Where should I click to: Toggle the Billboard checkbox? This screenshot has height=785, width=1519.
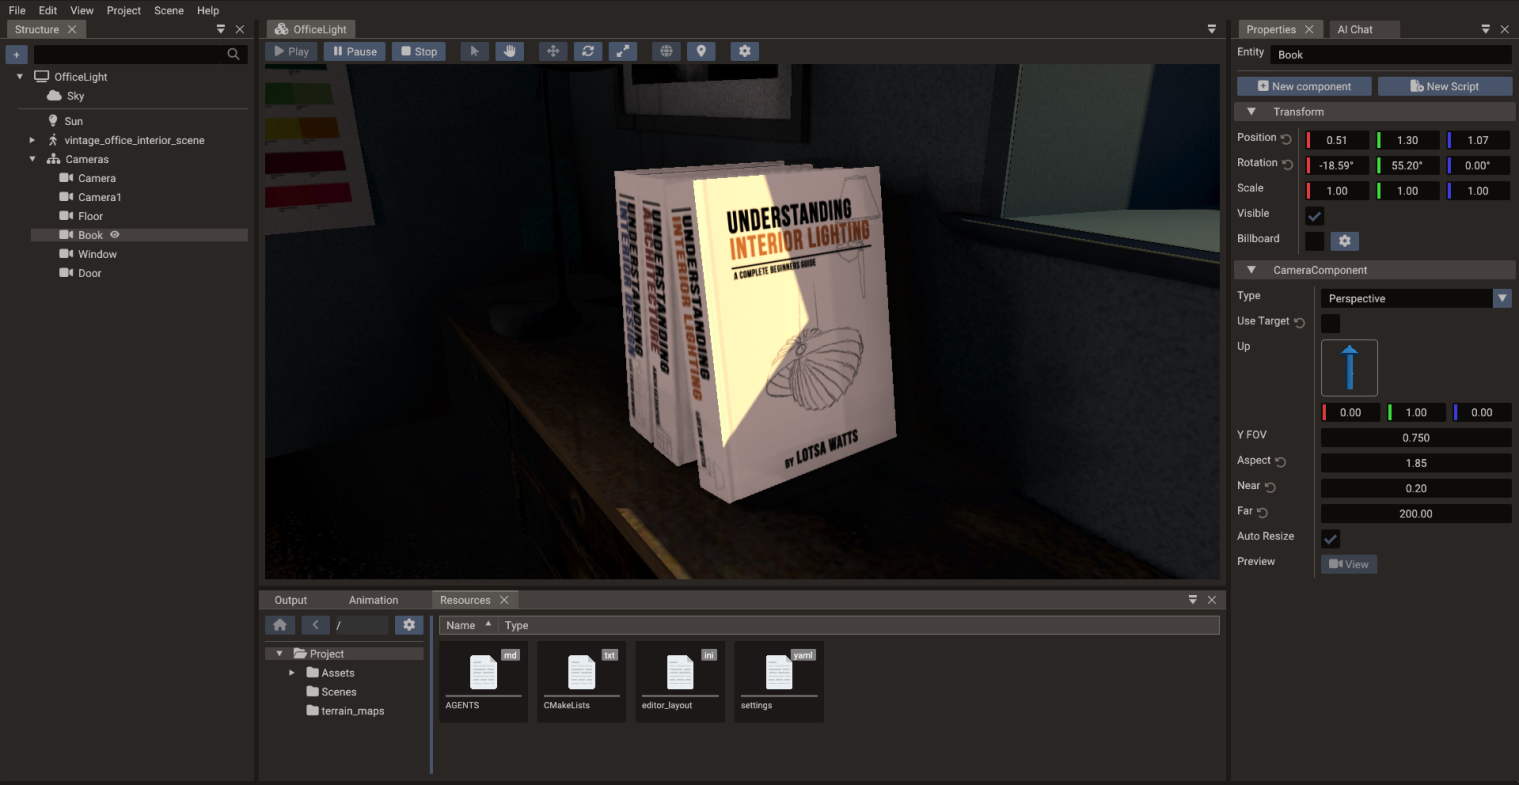click(1315, 241)
